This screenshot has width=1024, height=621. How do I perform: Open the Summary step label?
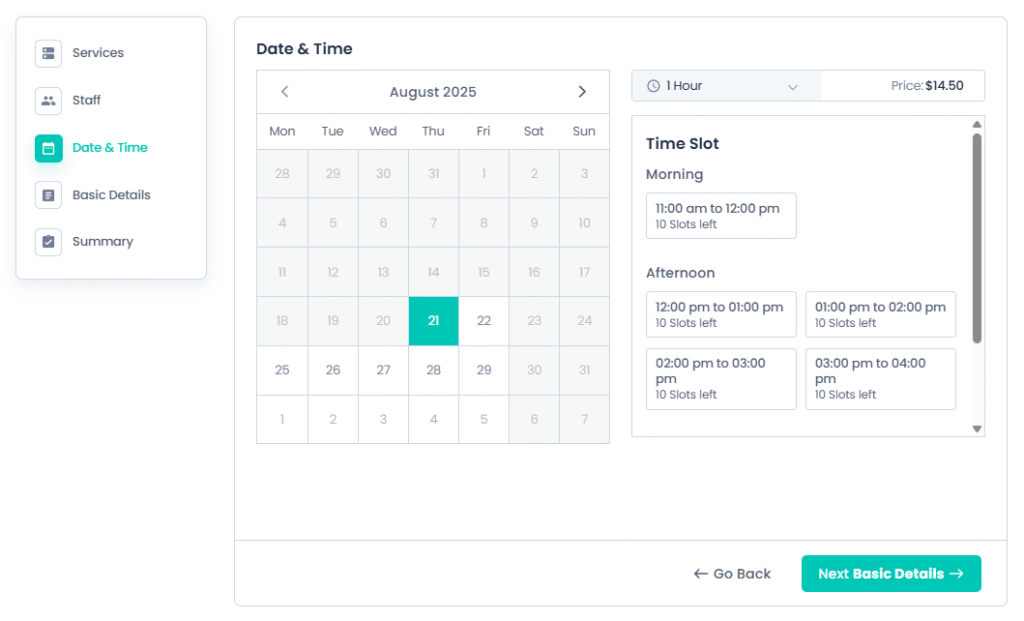click(103, 242)
